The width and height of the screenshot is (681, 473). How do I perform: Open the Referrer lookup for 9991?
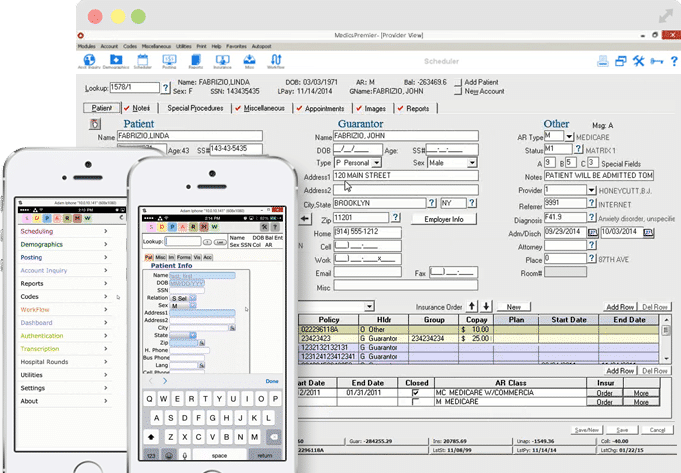[591, 203]
